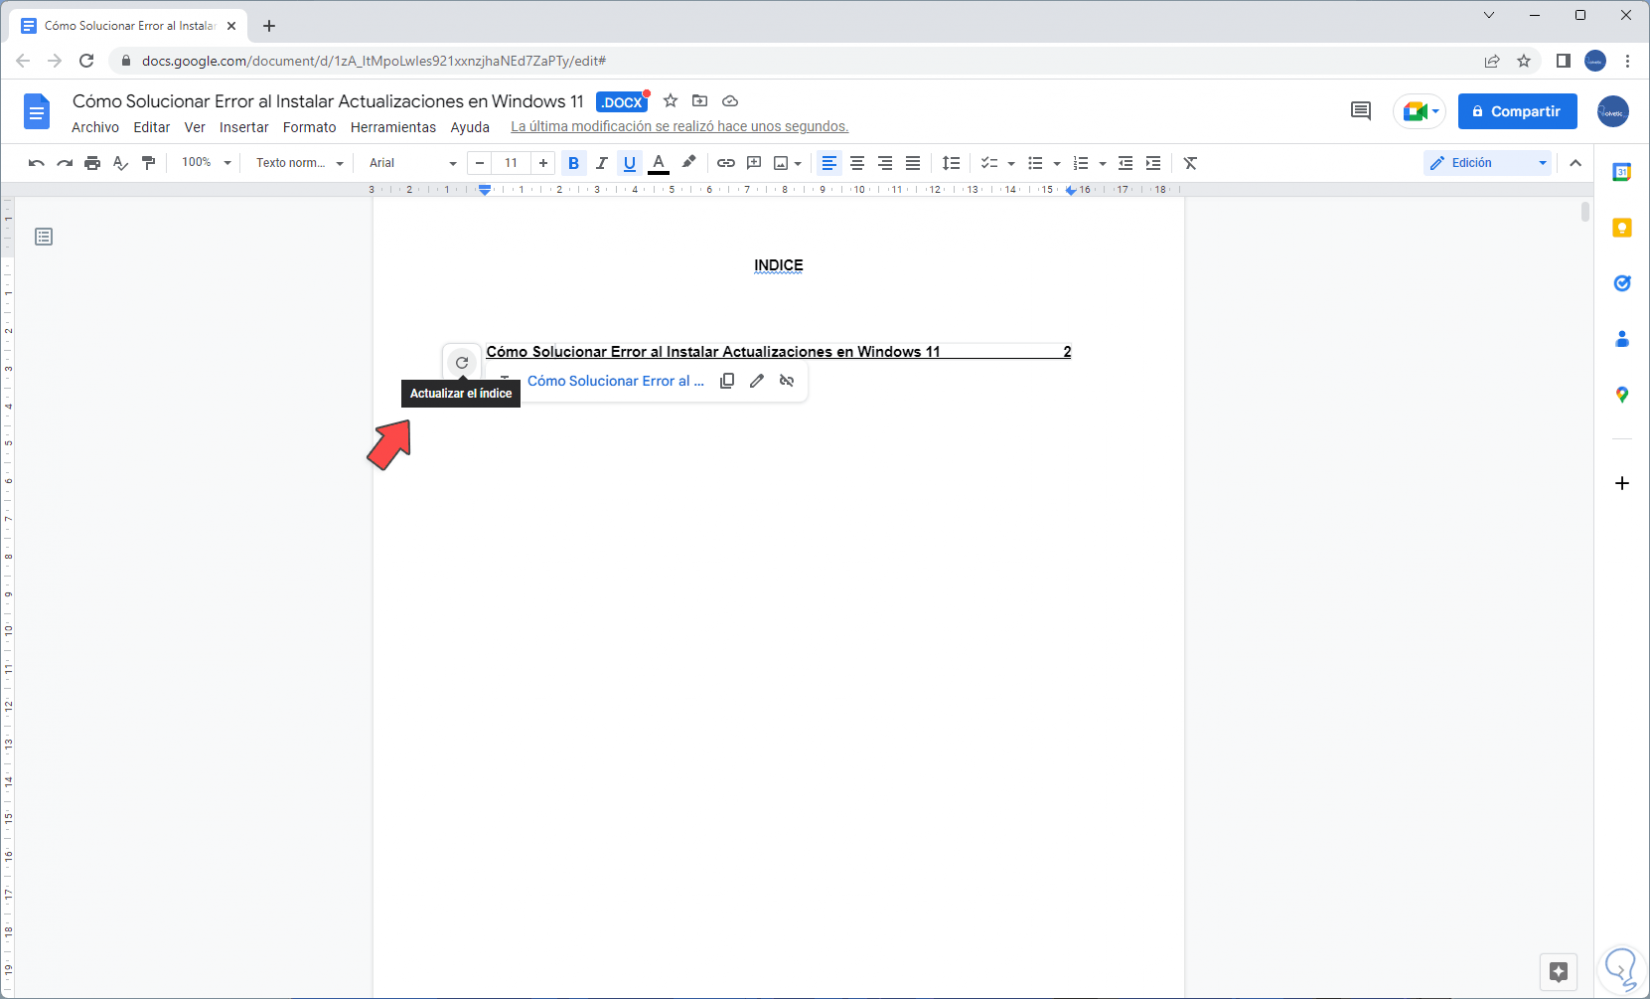Open the heading link in preview bubble
This screenshot has width=1650, height=999.
(615, 381)
